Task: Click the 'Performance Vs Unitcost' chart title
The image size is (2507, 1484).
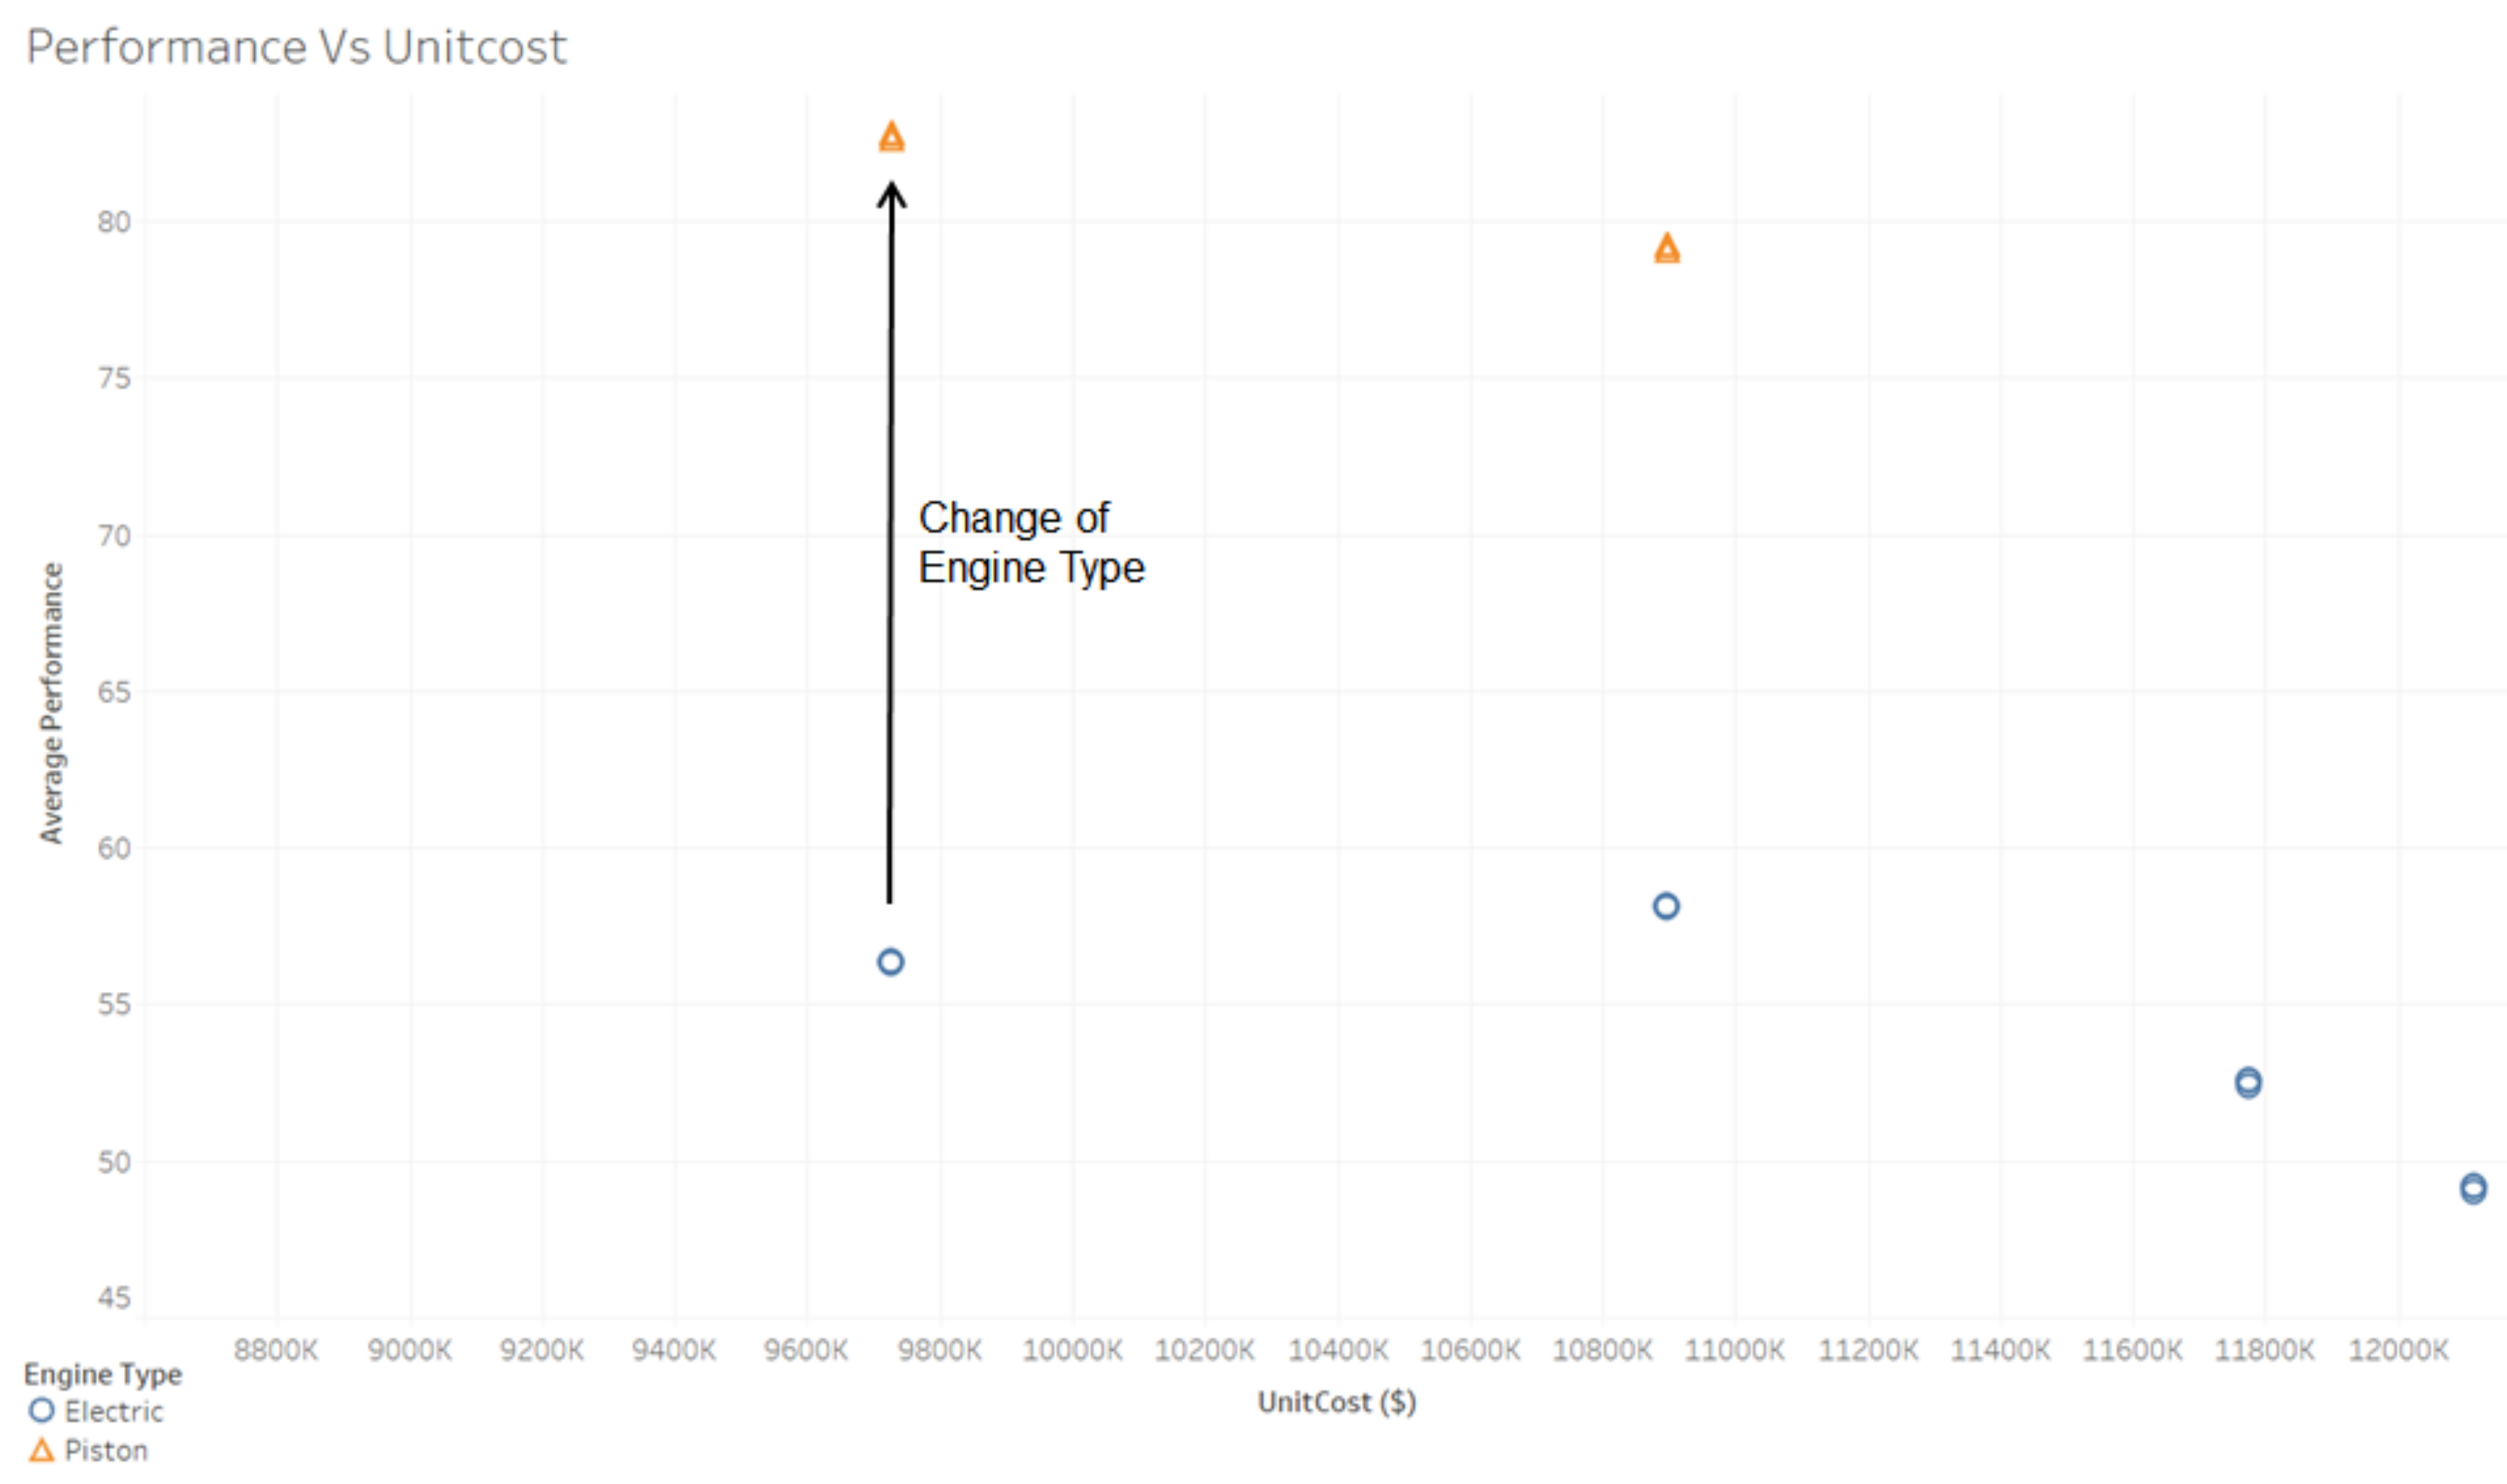Action: point(296,47)
